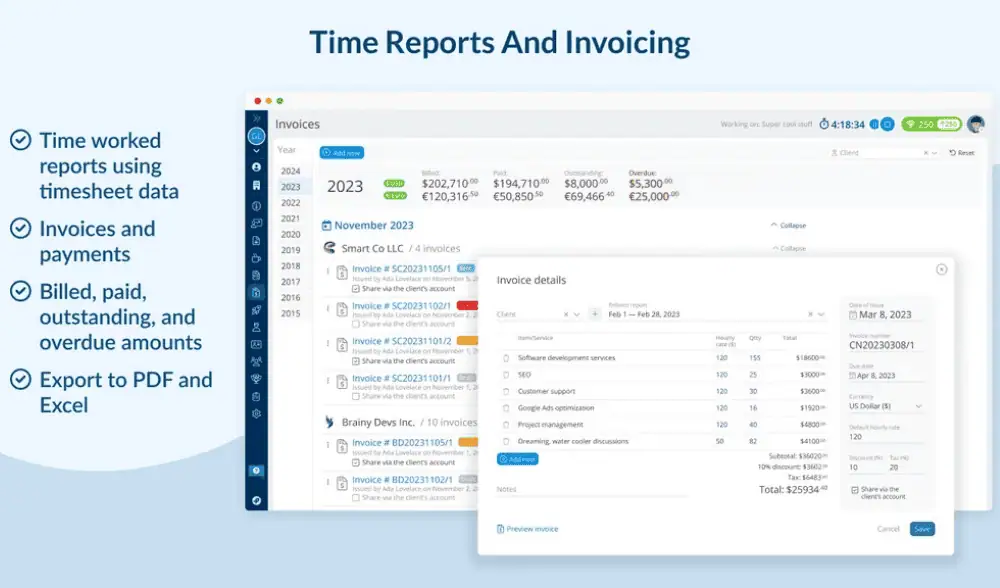1000x588 pixels.
Task: Open the Client filter dropdown in header
Action: pos(885,153)
